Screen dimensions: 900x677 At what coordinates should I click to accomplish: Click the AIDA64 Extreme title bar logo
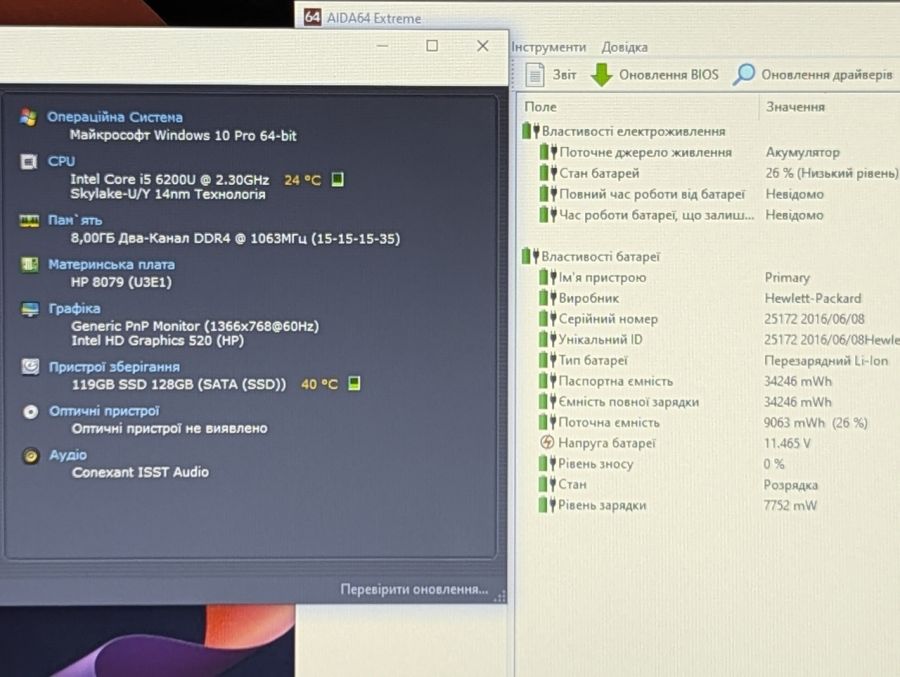312,17
